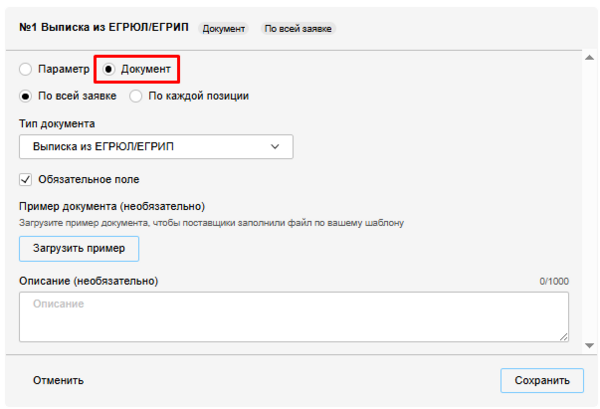
Task: Click the №1 Выписка из ЕГРЮЛ/ЕГРИП title
Action: coord(104,28)
